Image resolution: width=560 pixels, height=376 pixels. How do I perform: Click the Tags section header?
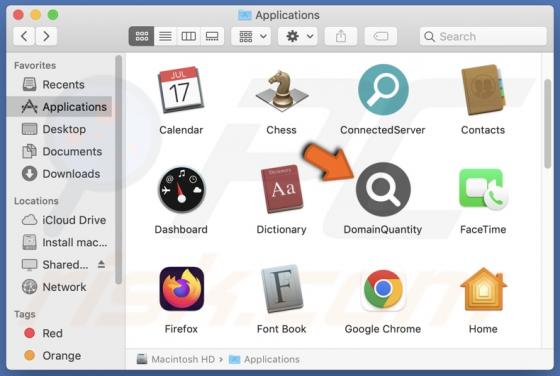point(25,314)
